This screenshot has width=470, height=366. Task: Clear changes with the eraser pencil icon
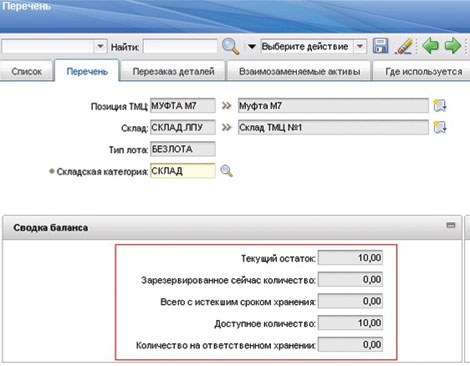[404, 46]
